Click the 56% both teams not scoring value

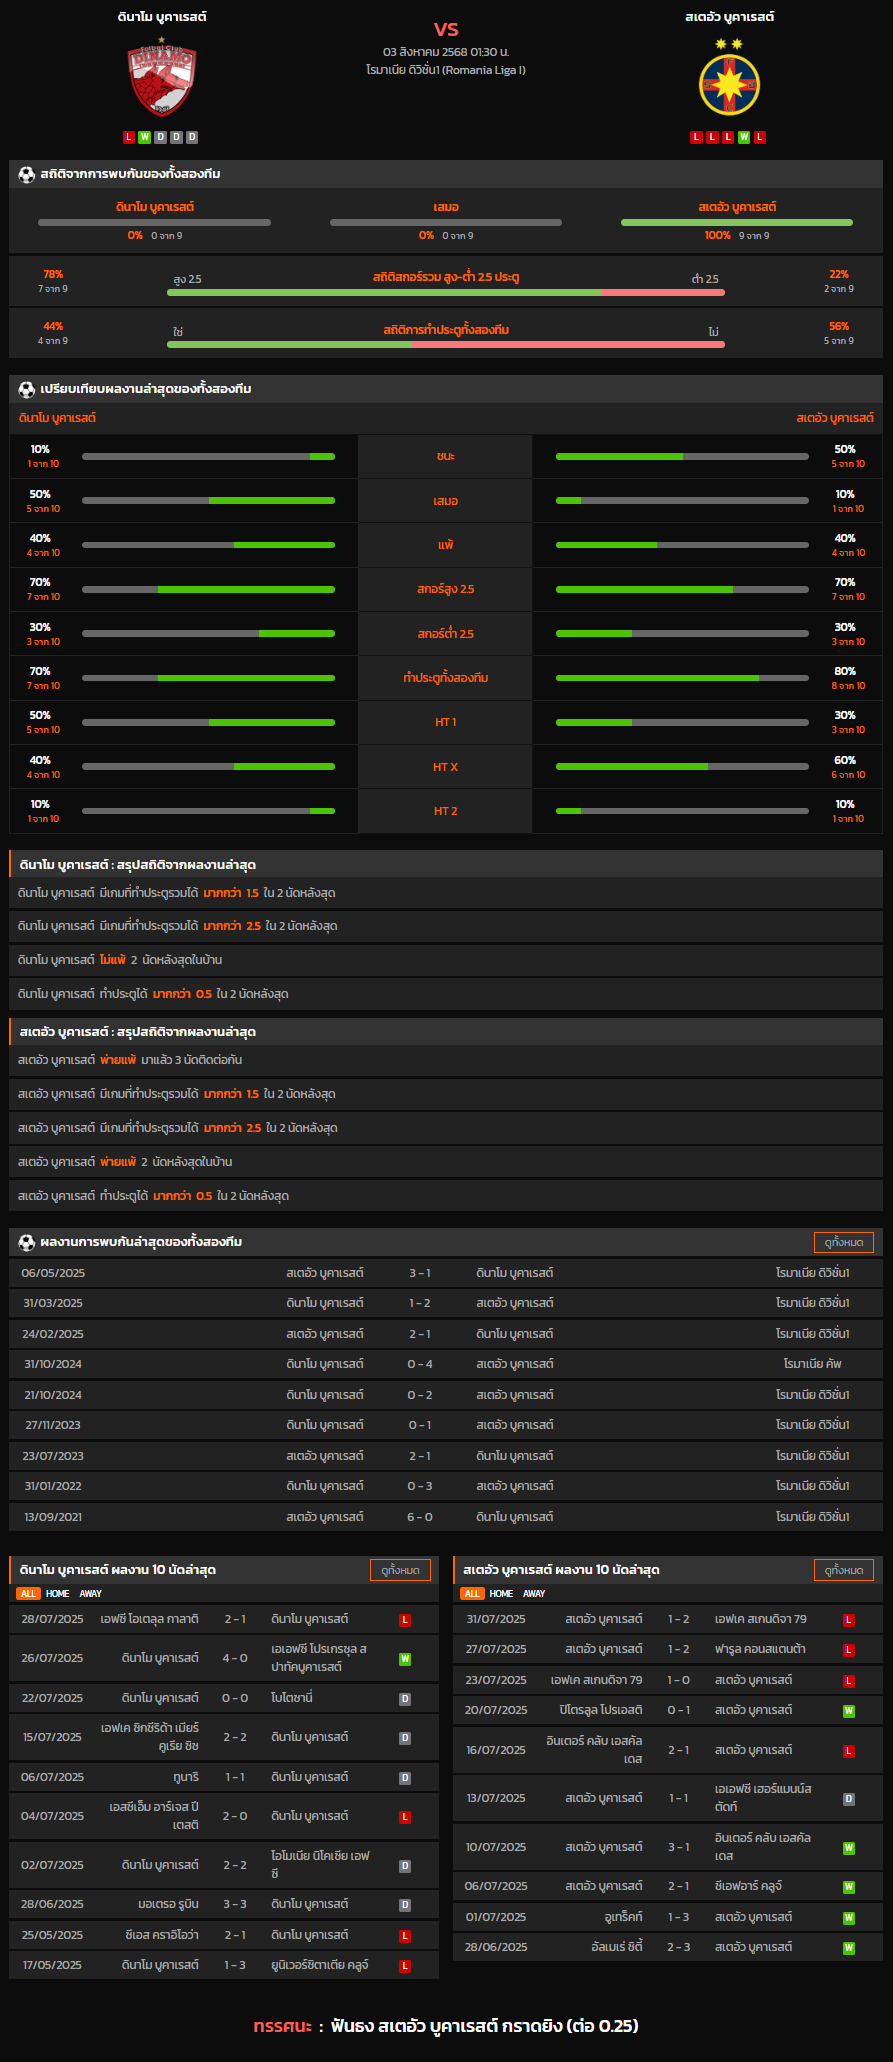click(839, 326)
